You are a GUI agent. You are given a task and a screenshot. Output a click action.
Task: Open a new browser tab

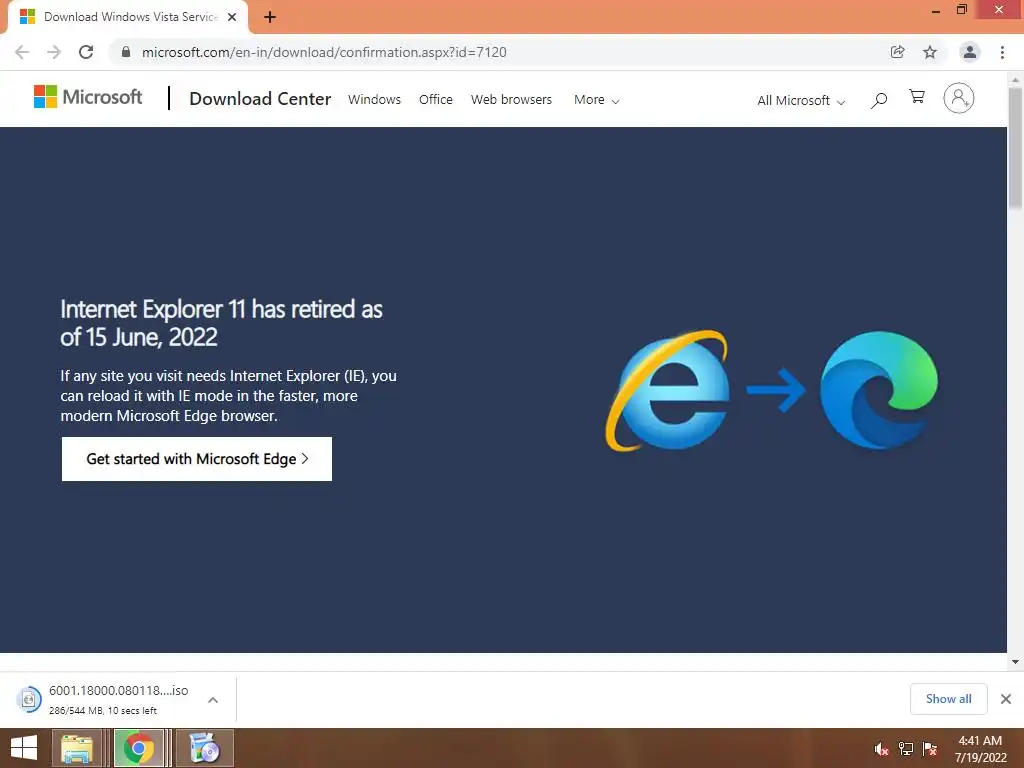point(270,17)
